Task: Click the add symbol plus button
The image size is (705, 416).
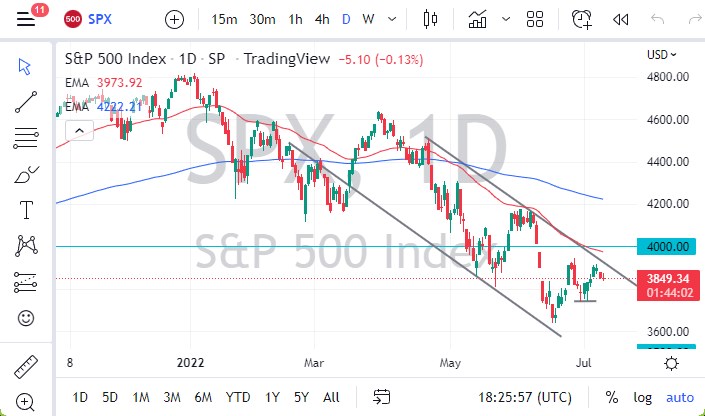Action: [175, 19]
